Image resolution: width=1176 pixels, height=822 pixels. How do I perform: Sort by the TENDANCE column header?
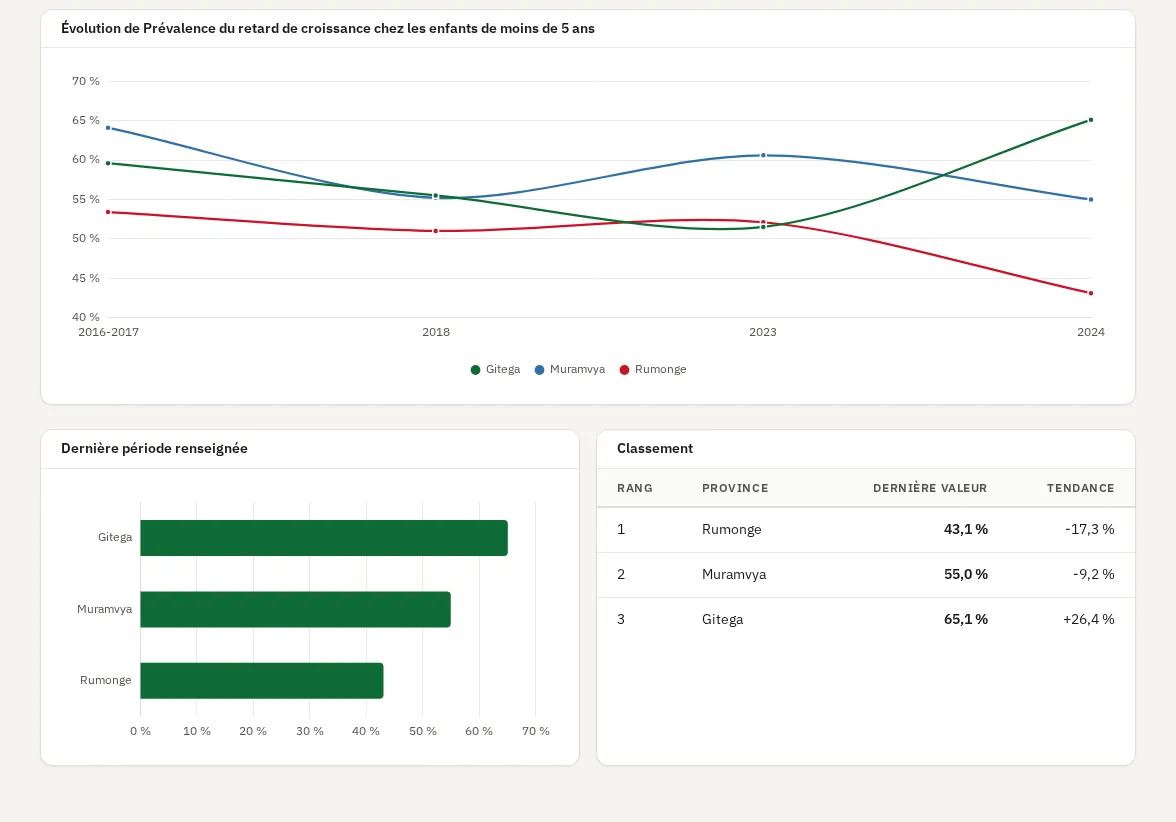pos(1081,488)
